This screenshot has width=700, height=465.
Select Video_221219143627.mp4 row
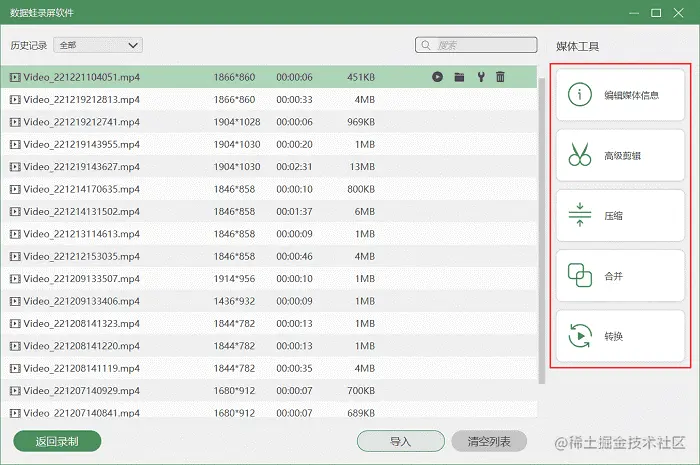coord(269,167)
